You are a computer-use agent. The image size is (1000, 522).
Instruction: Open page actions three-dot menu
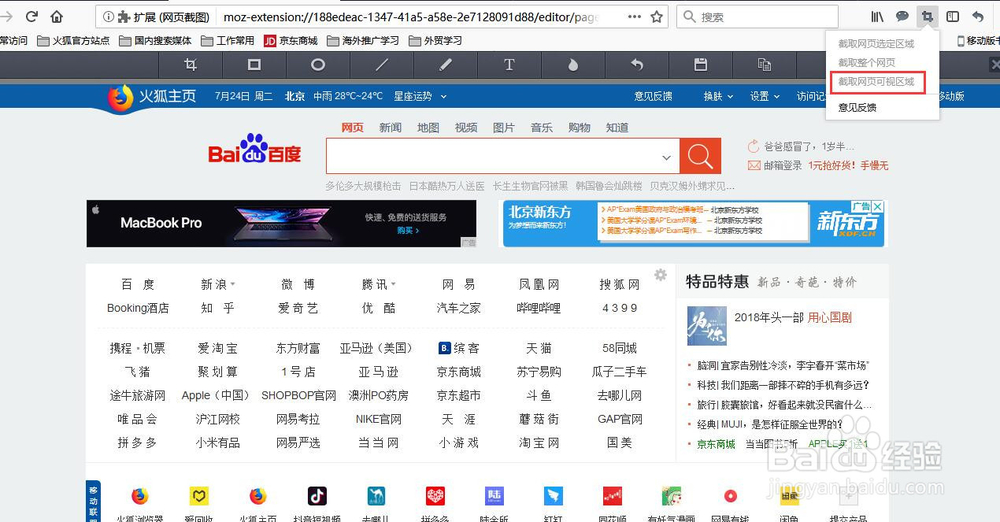(x=635, y=17)
